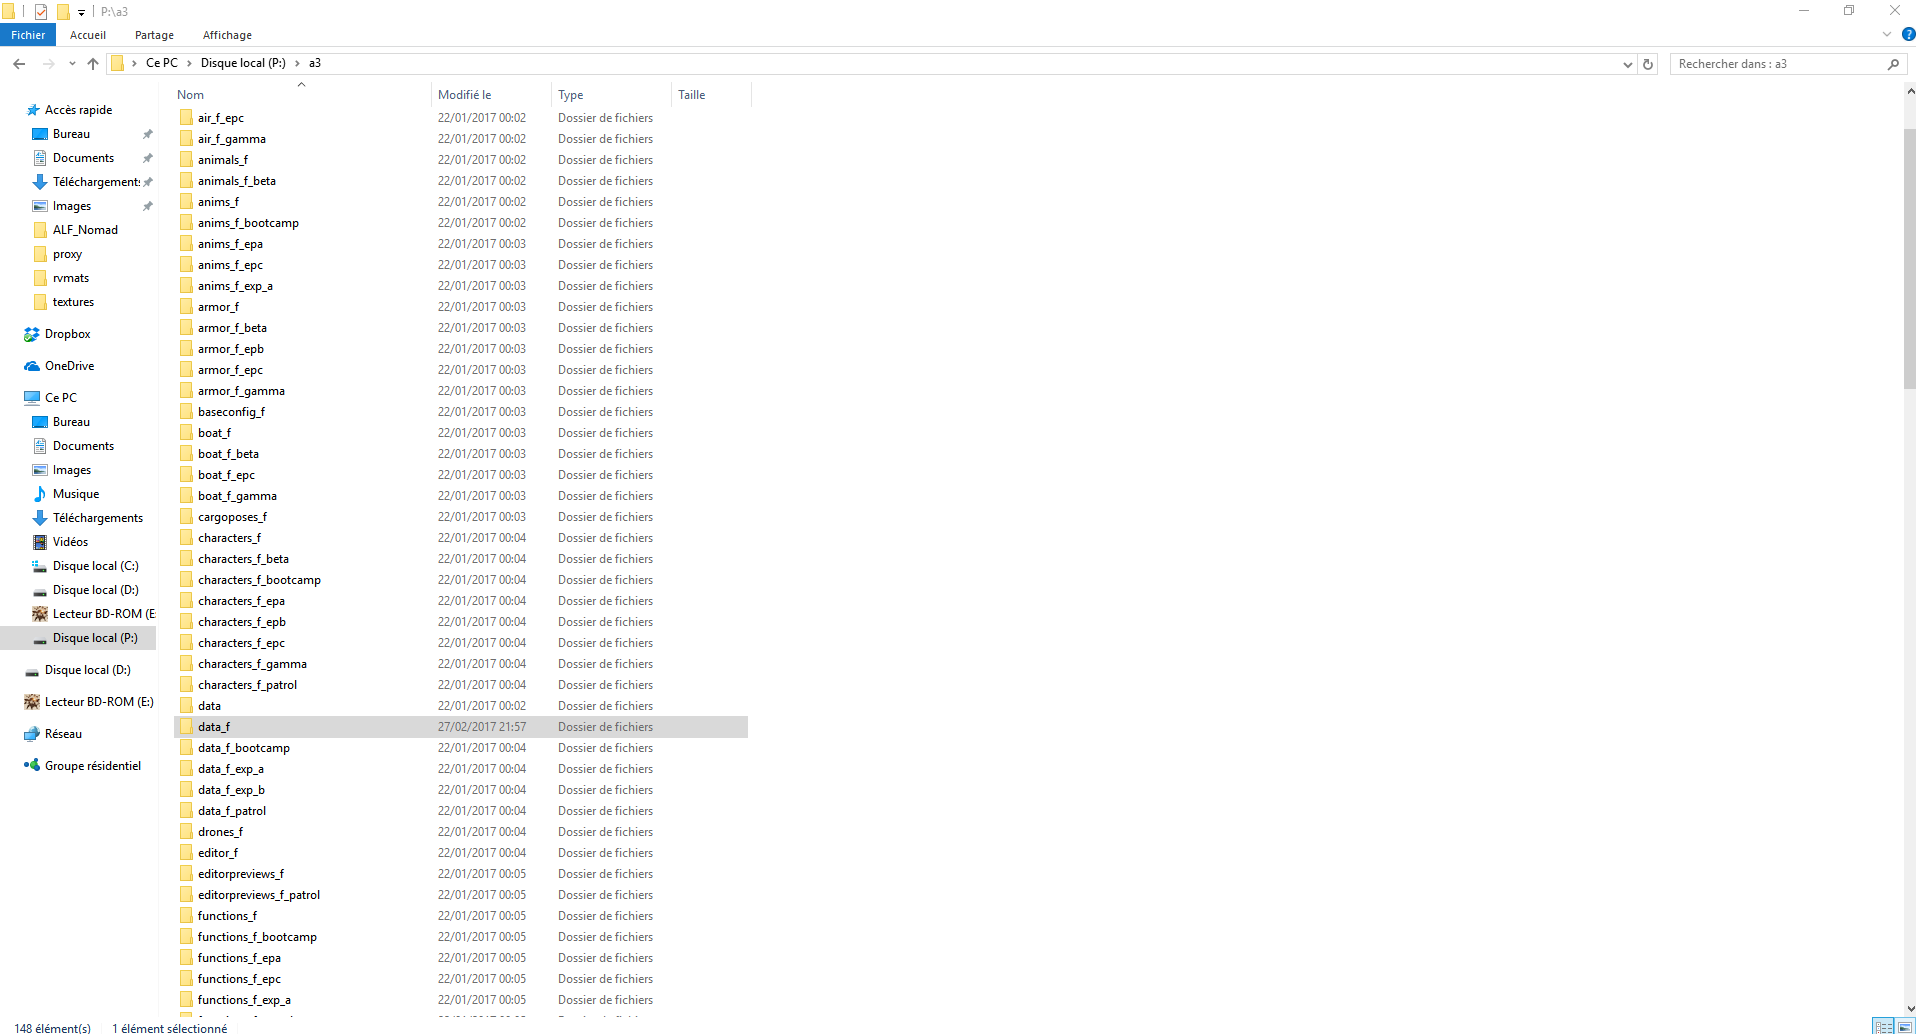Go back using the back arrow
This screenshot has width=1916, height=1034.
[x=19, y=64]
